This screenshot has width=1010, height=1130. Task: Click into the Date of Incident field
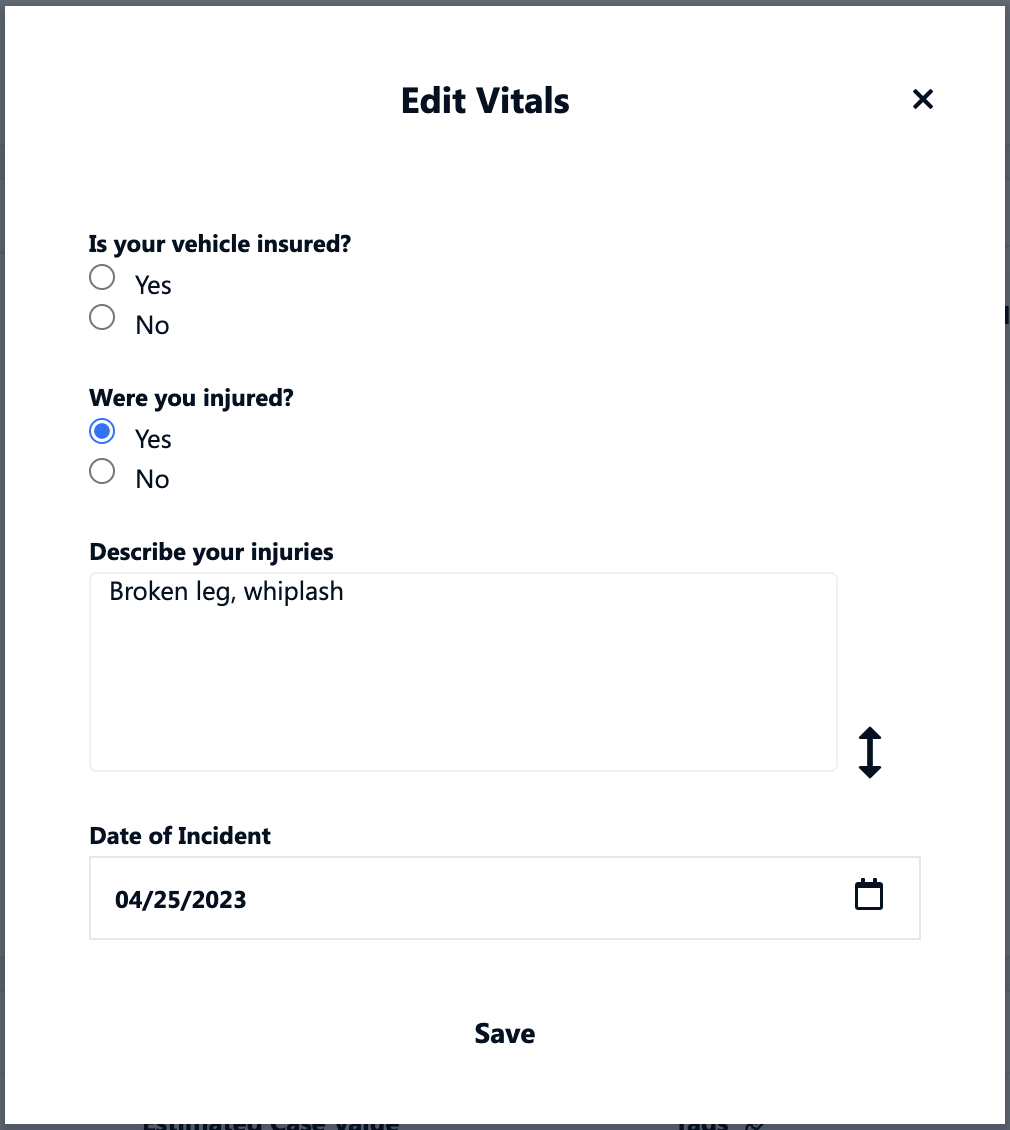pos(505,898)
